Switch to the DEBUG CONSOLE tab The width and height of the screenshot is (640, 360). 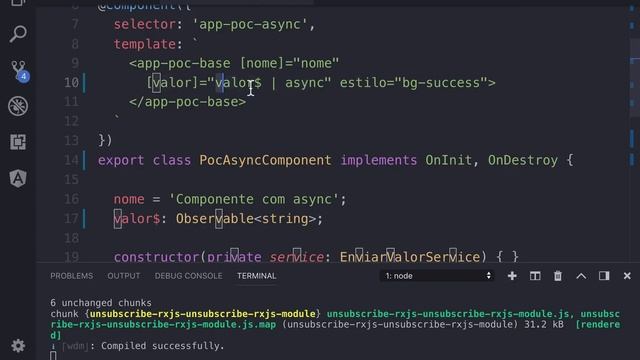[188, 276]
